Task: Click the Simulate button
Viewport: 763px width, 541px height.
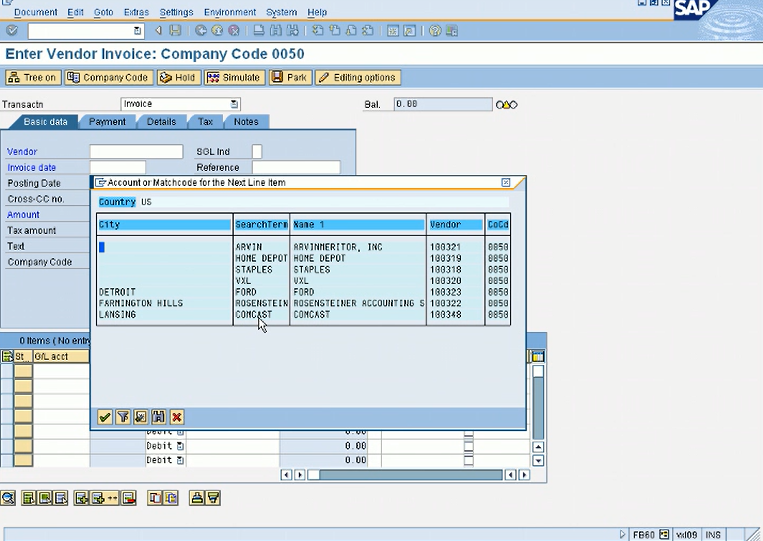Action: 234,77
